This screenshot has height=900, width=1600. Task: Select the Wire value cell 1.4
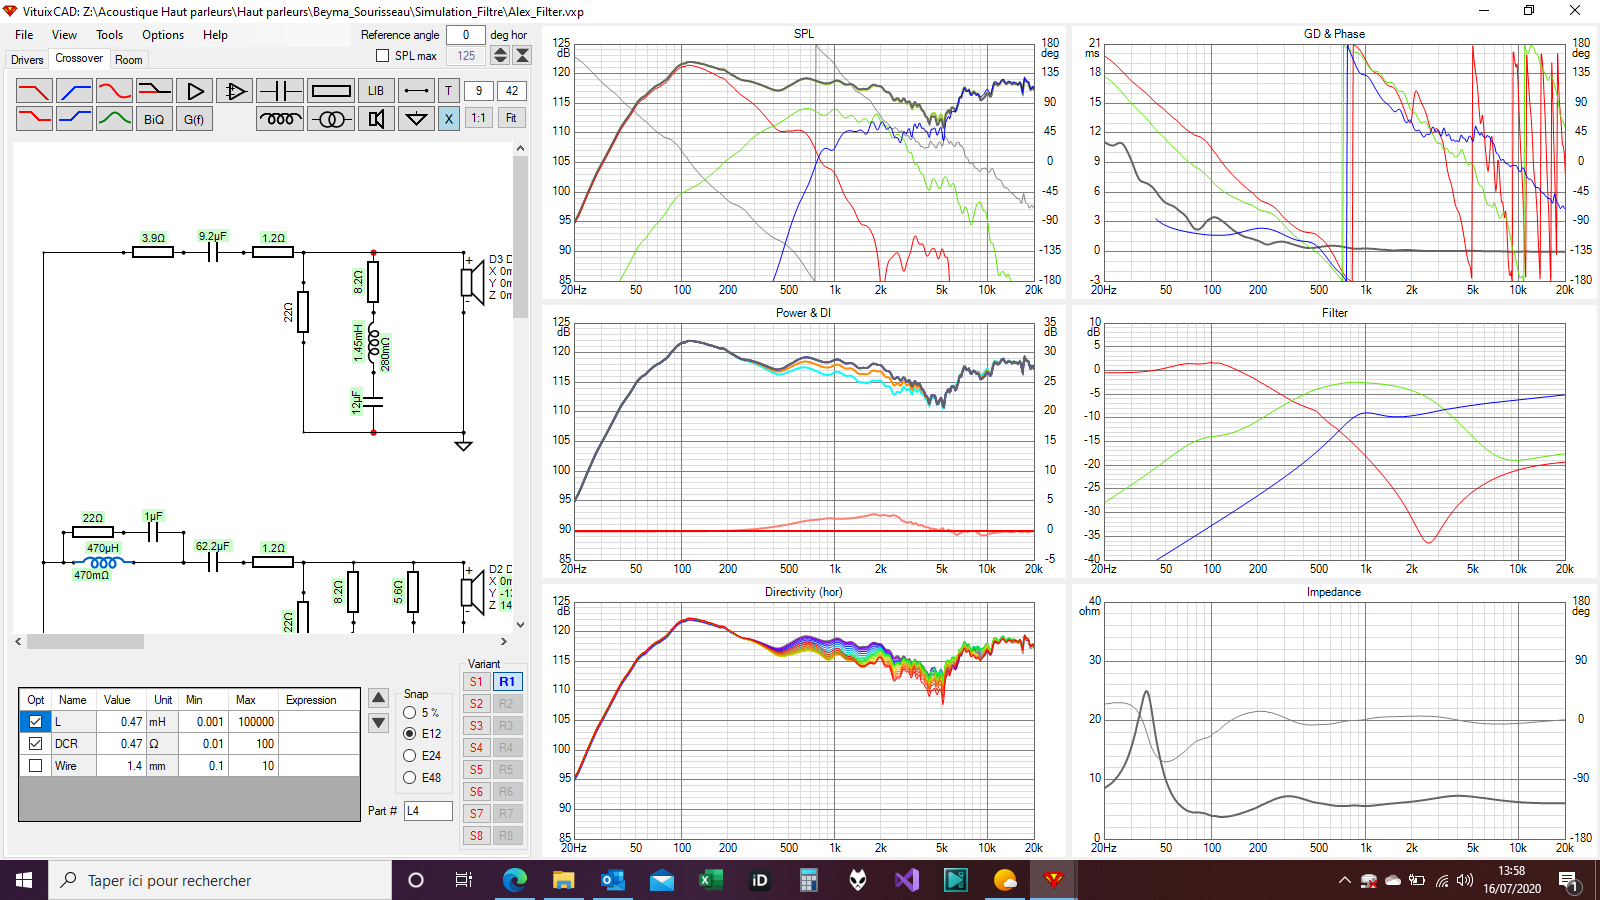pyautogui.click(x=122, y=766)
